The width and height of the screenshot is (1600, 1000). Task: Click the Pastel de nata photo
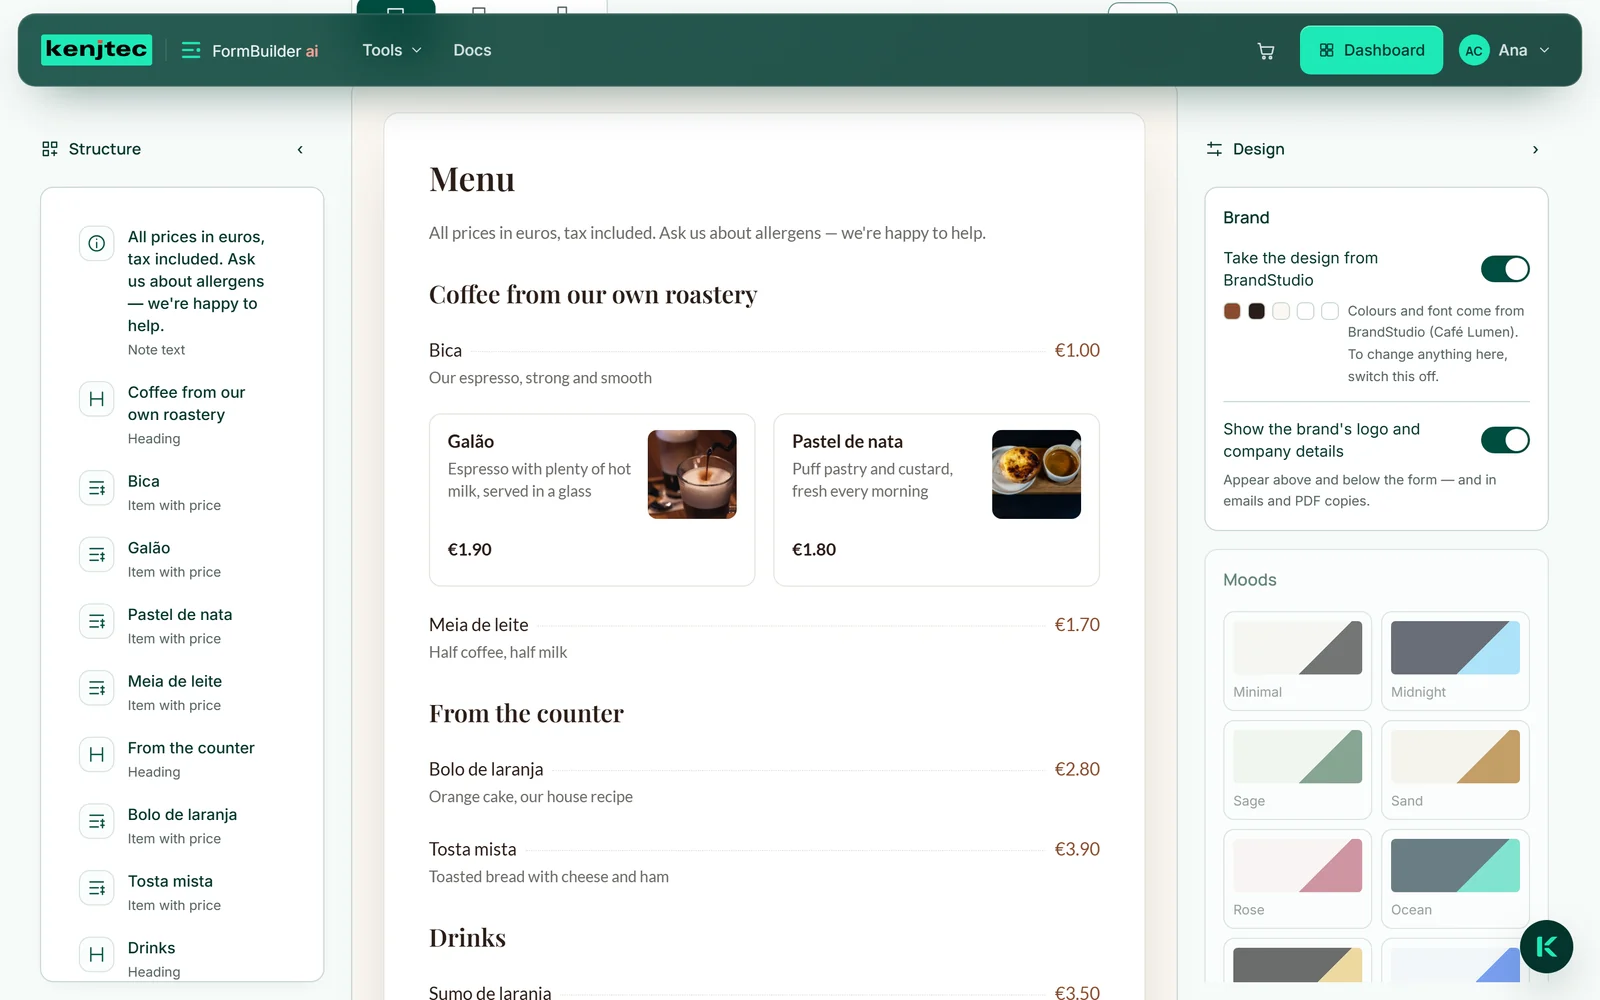coord(1036,474)
